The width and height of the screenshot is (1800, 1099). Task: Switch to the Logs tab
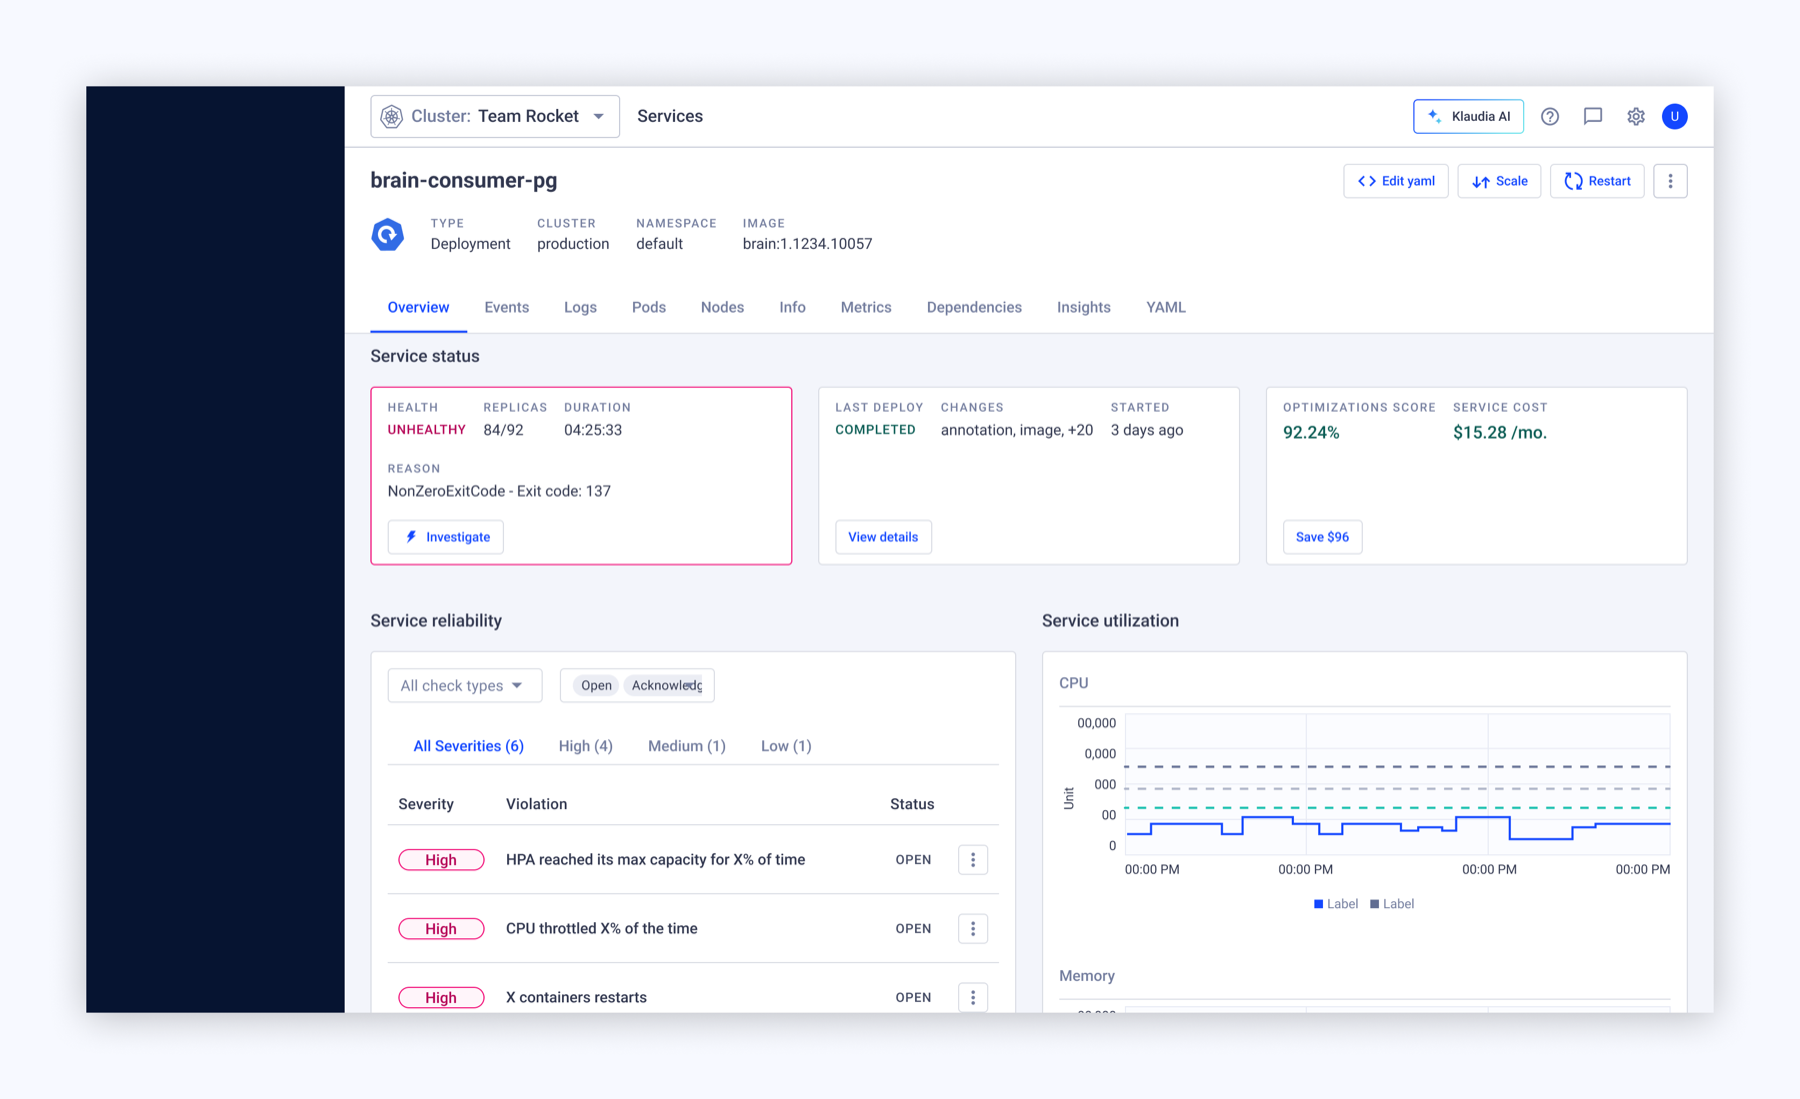tap(580, 307)
